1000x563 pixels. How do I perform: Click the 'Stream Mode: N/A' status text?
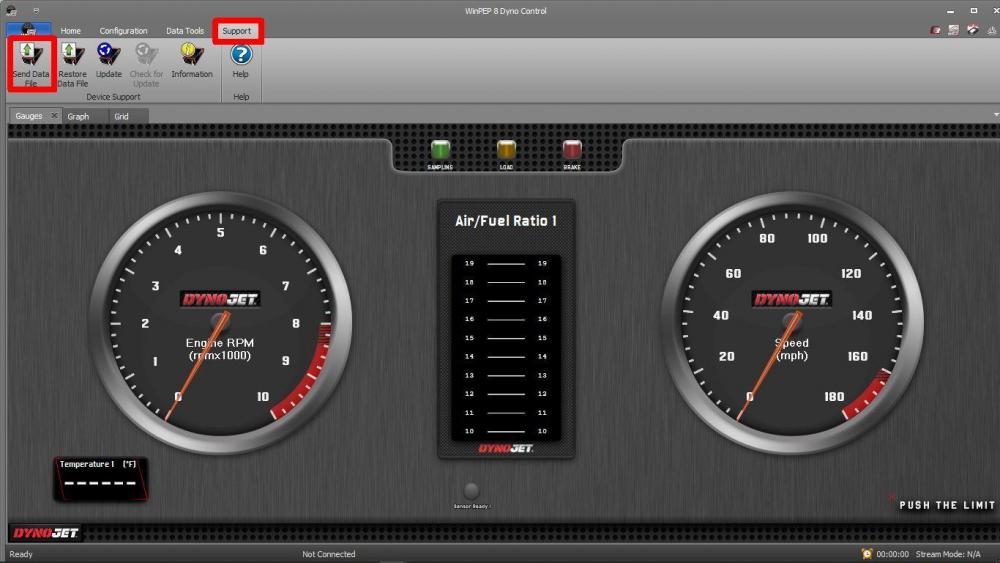tap(948, 553)
